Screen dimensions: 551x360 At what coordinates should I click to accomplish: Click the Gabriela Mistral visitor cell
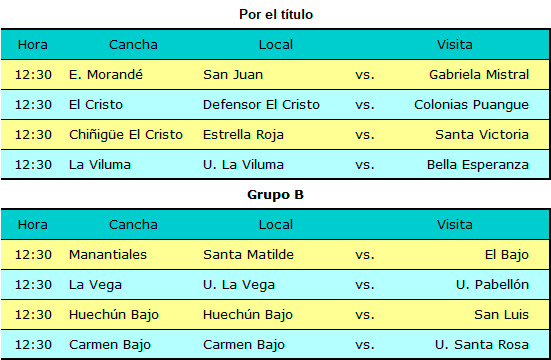coord(479,75)
